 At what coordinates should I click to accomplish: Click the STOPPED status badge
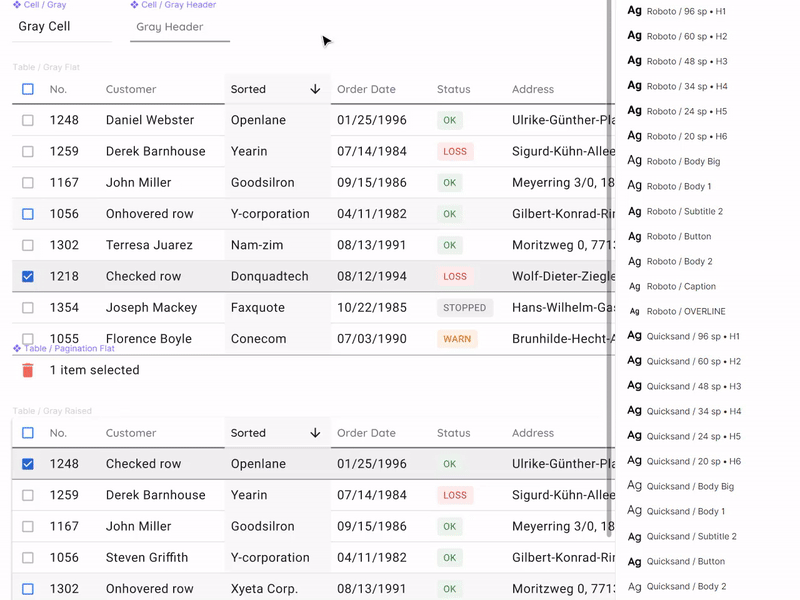tap(465, 308)
